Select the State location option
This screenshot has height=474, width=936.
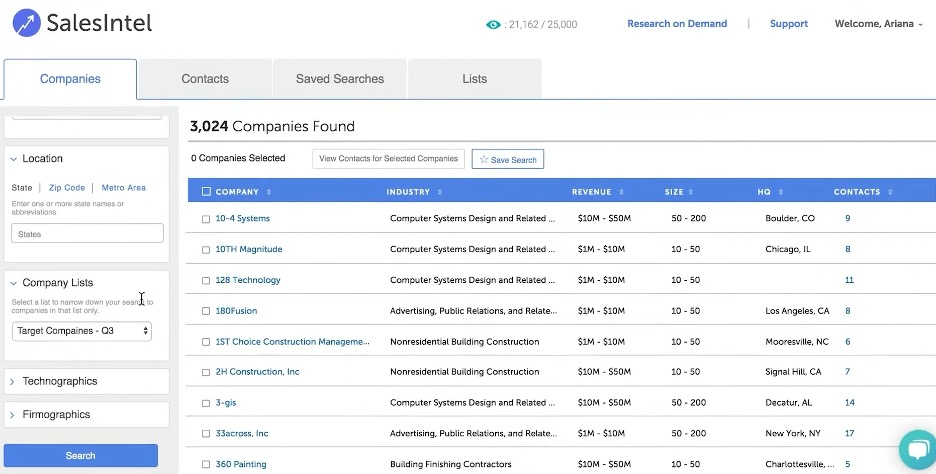(22, 187)
